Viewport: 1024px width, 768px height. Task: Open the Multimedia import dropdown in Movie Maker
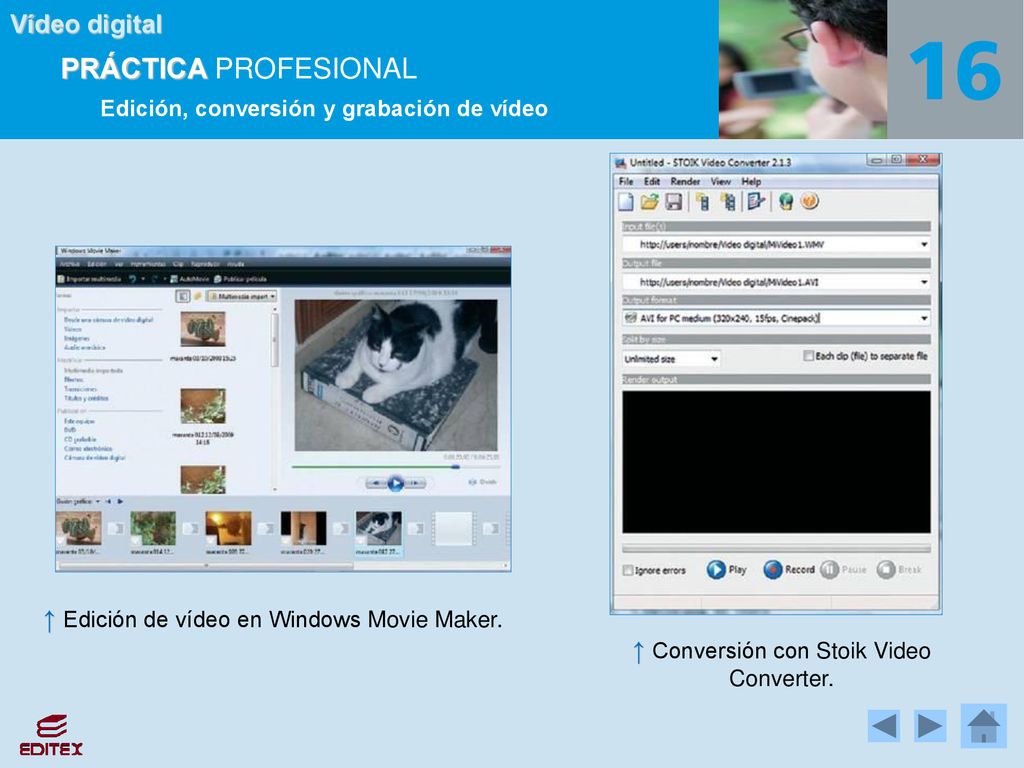pyautogui.click(x=242, y=296)
